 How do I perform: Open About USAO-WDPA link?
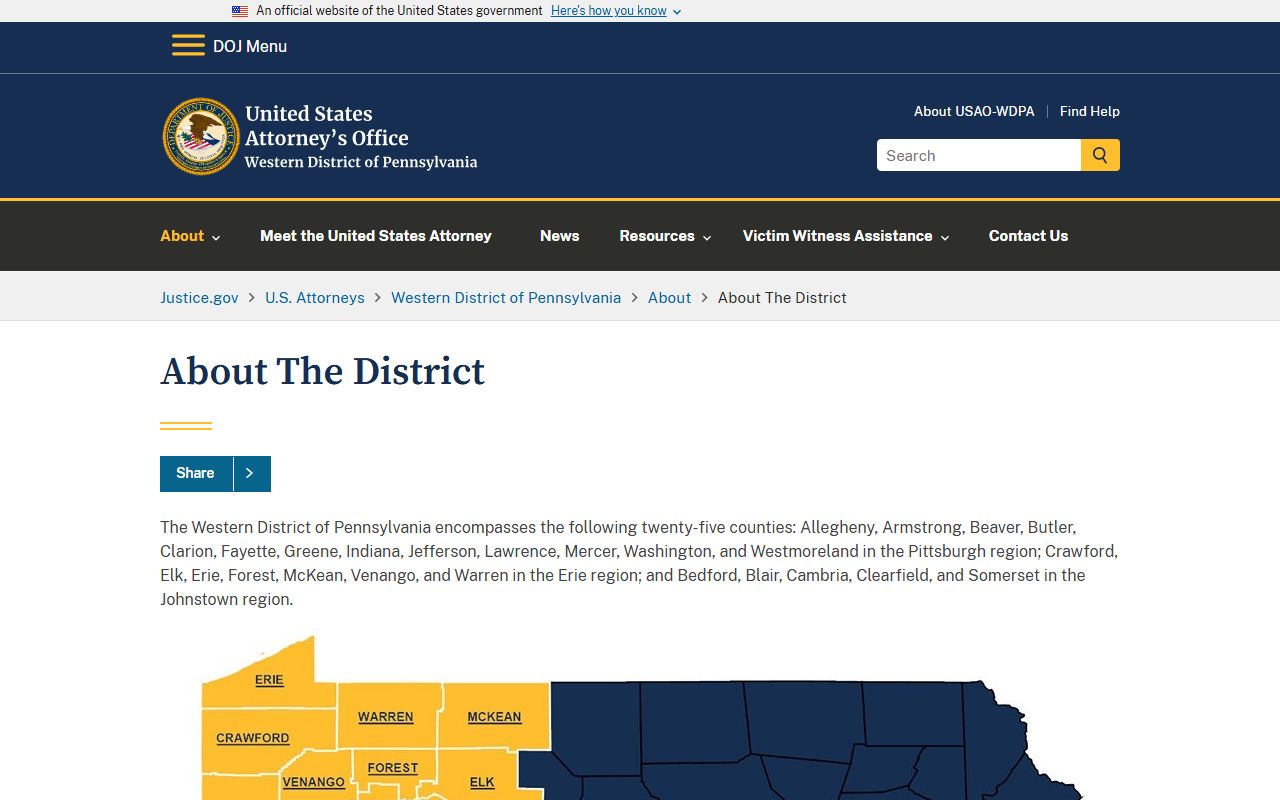coord(974,111)
